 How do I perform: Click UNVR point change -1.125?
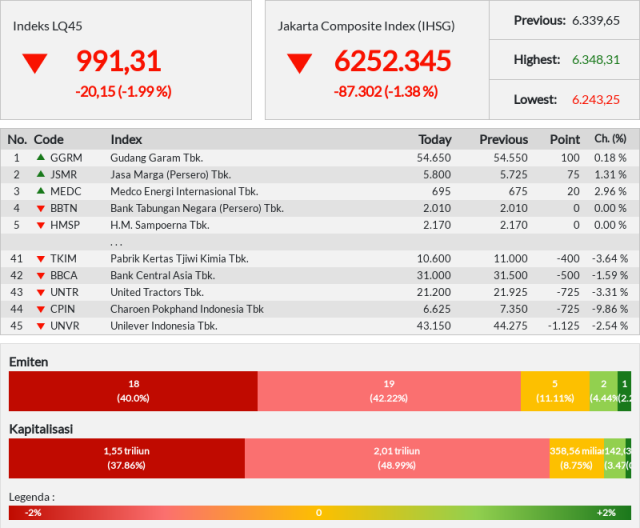(x=564, y=326)
